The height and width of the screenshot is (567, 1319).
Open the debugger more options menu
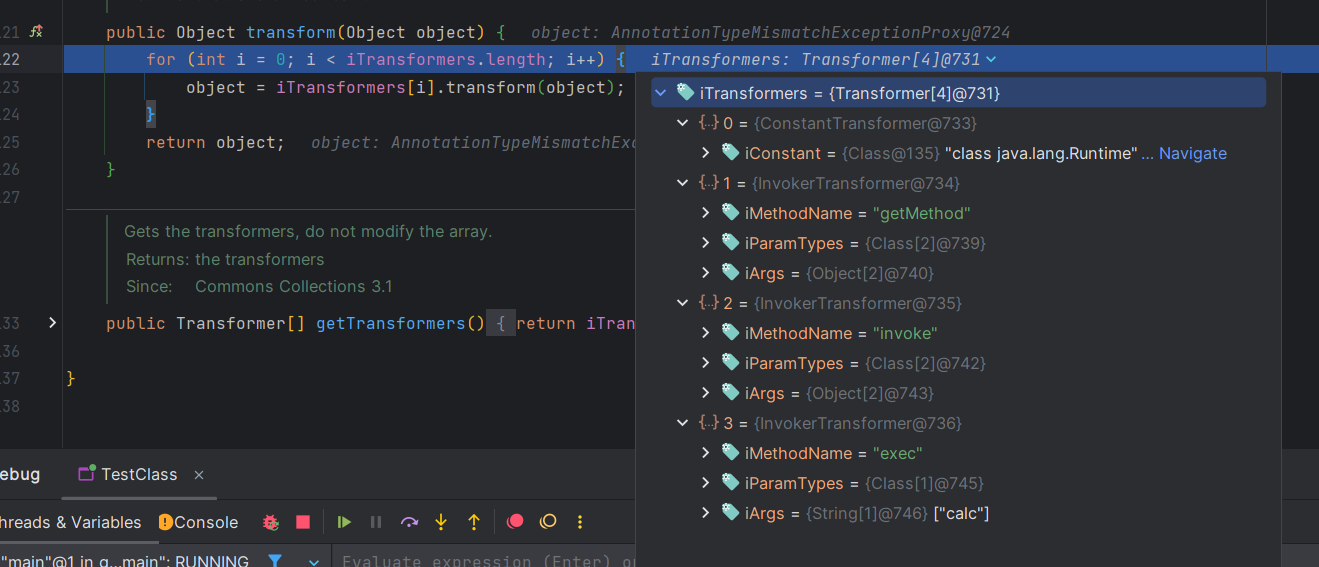pyautogui.click(x=580, y=522)
